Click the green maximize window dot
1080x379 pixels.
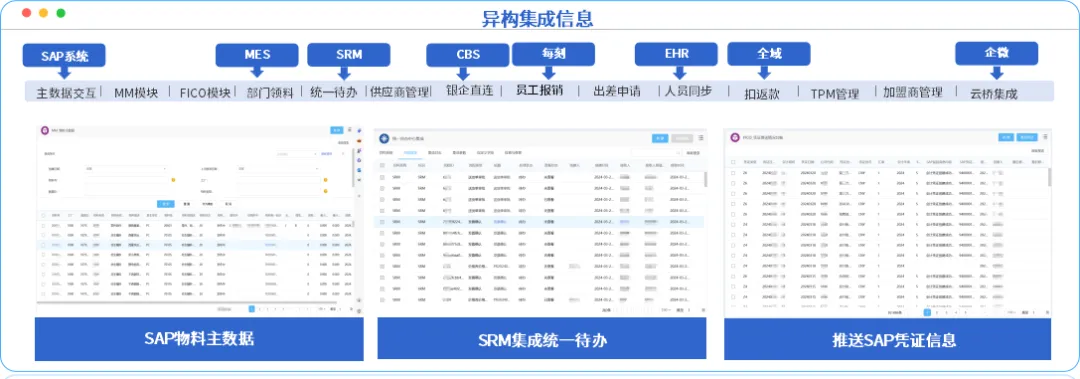click(x=61, y=13)
